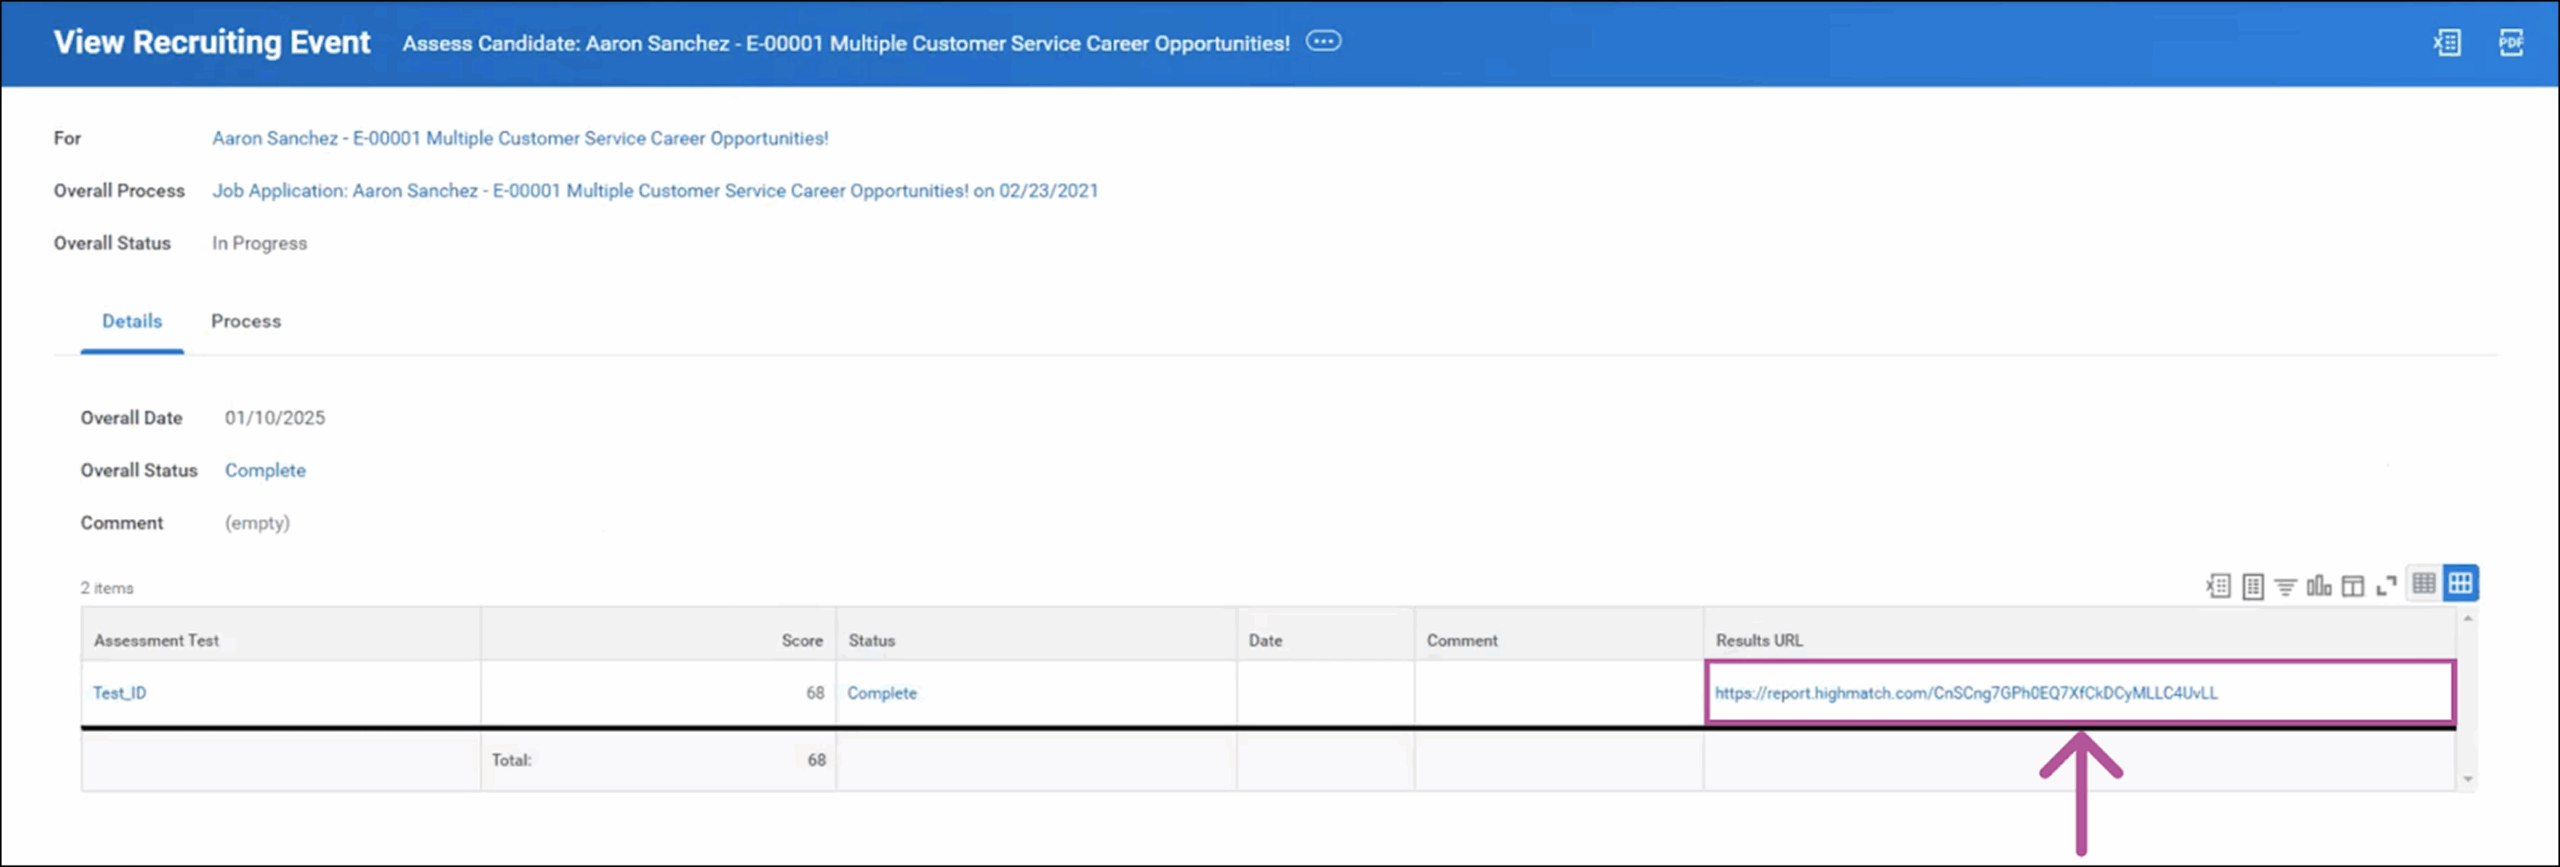Image resolution: width=2560 pixels, height=867 pixels.
Task: Open the highmatch Results URL link
Action: click(1966, 693)
